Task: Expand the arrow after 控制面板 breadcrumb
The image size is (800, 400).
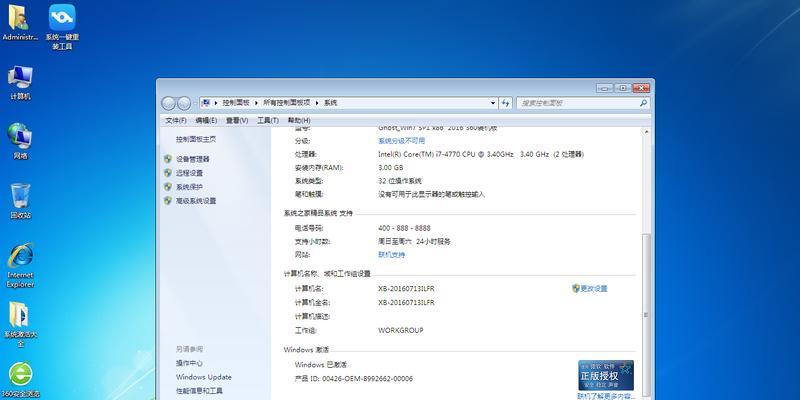Action: pos(257,103)
